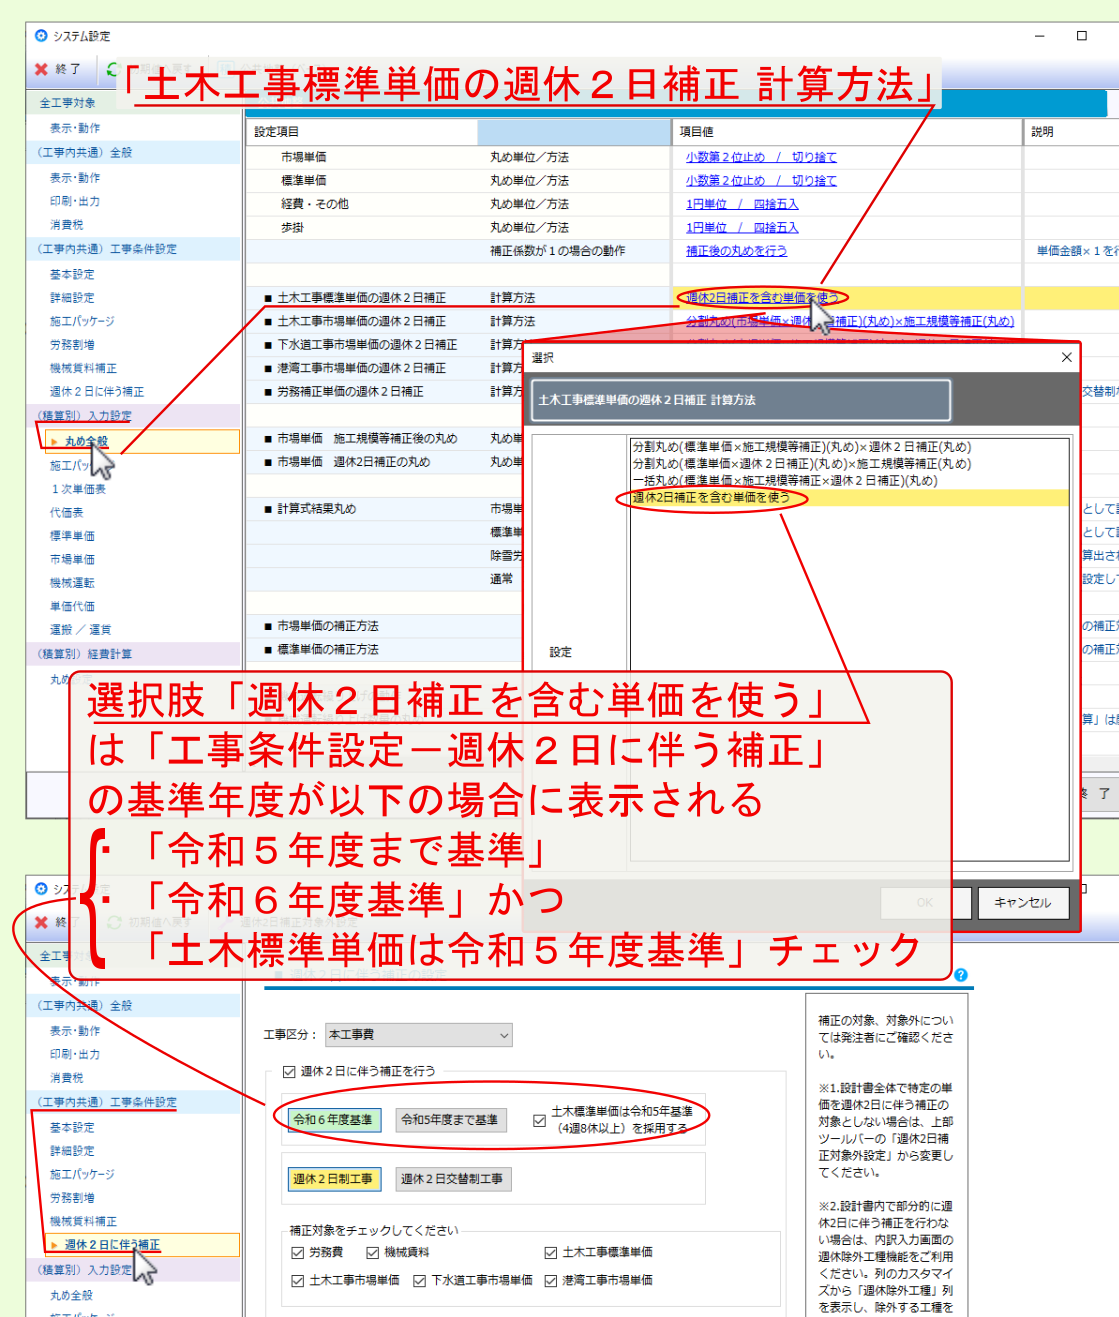This screenshot has height=1317, width=1119.
Task: Click the greyed OK button in 選択 dialog
Action: pos(925,902)
